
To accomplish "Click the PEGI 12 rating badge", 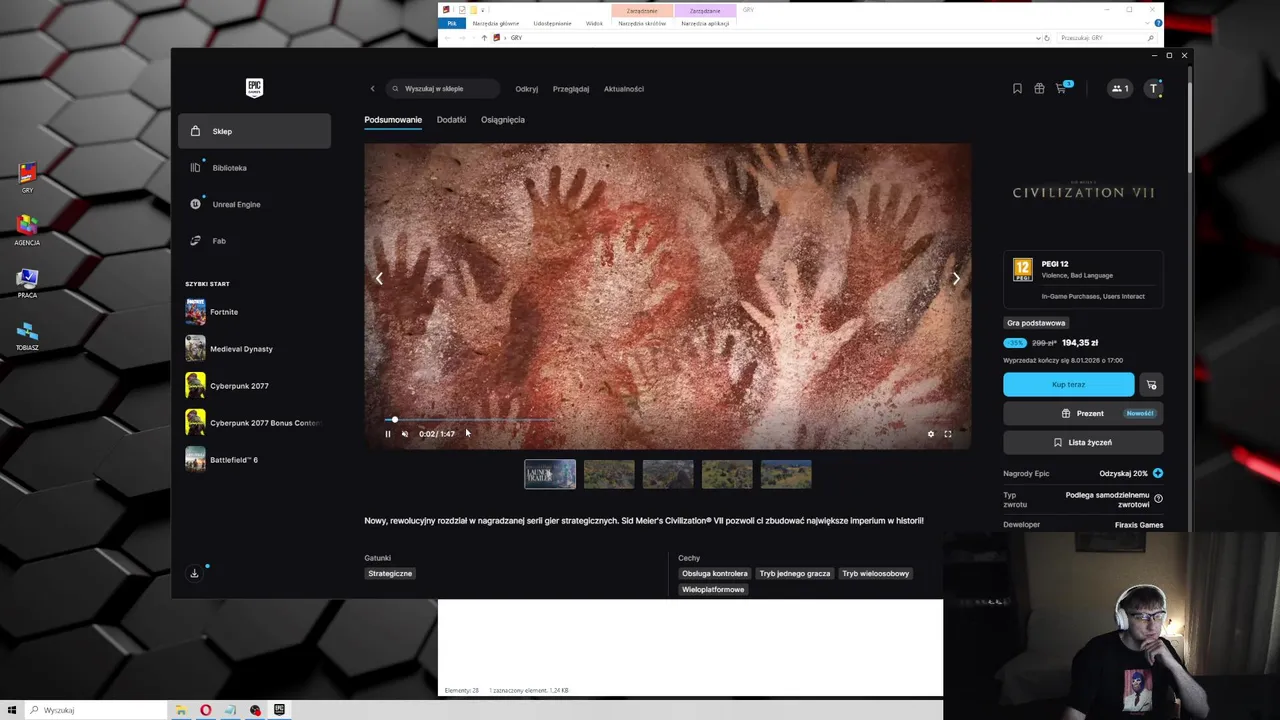I will click(x=1022, y=270).
